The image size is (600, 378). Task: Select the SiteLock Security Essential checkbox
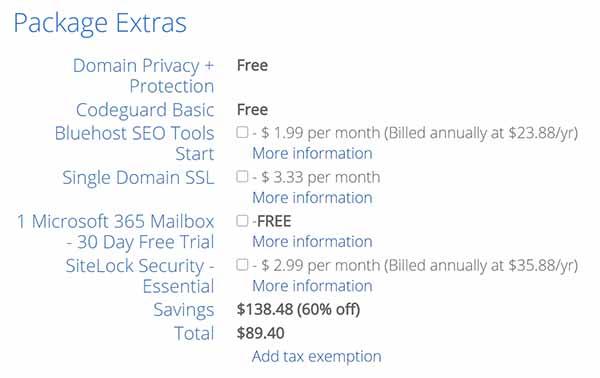pyautogui.click(x=242, y=265)
